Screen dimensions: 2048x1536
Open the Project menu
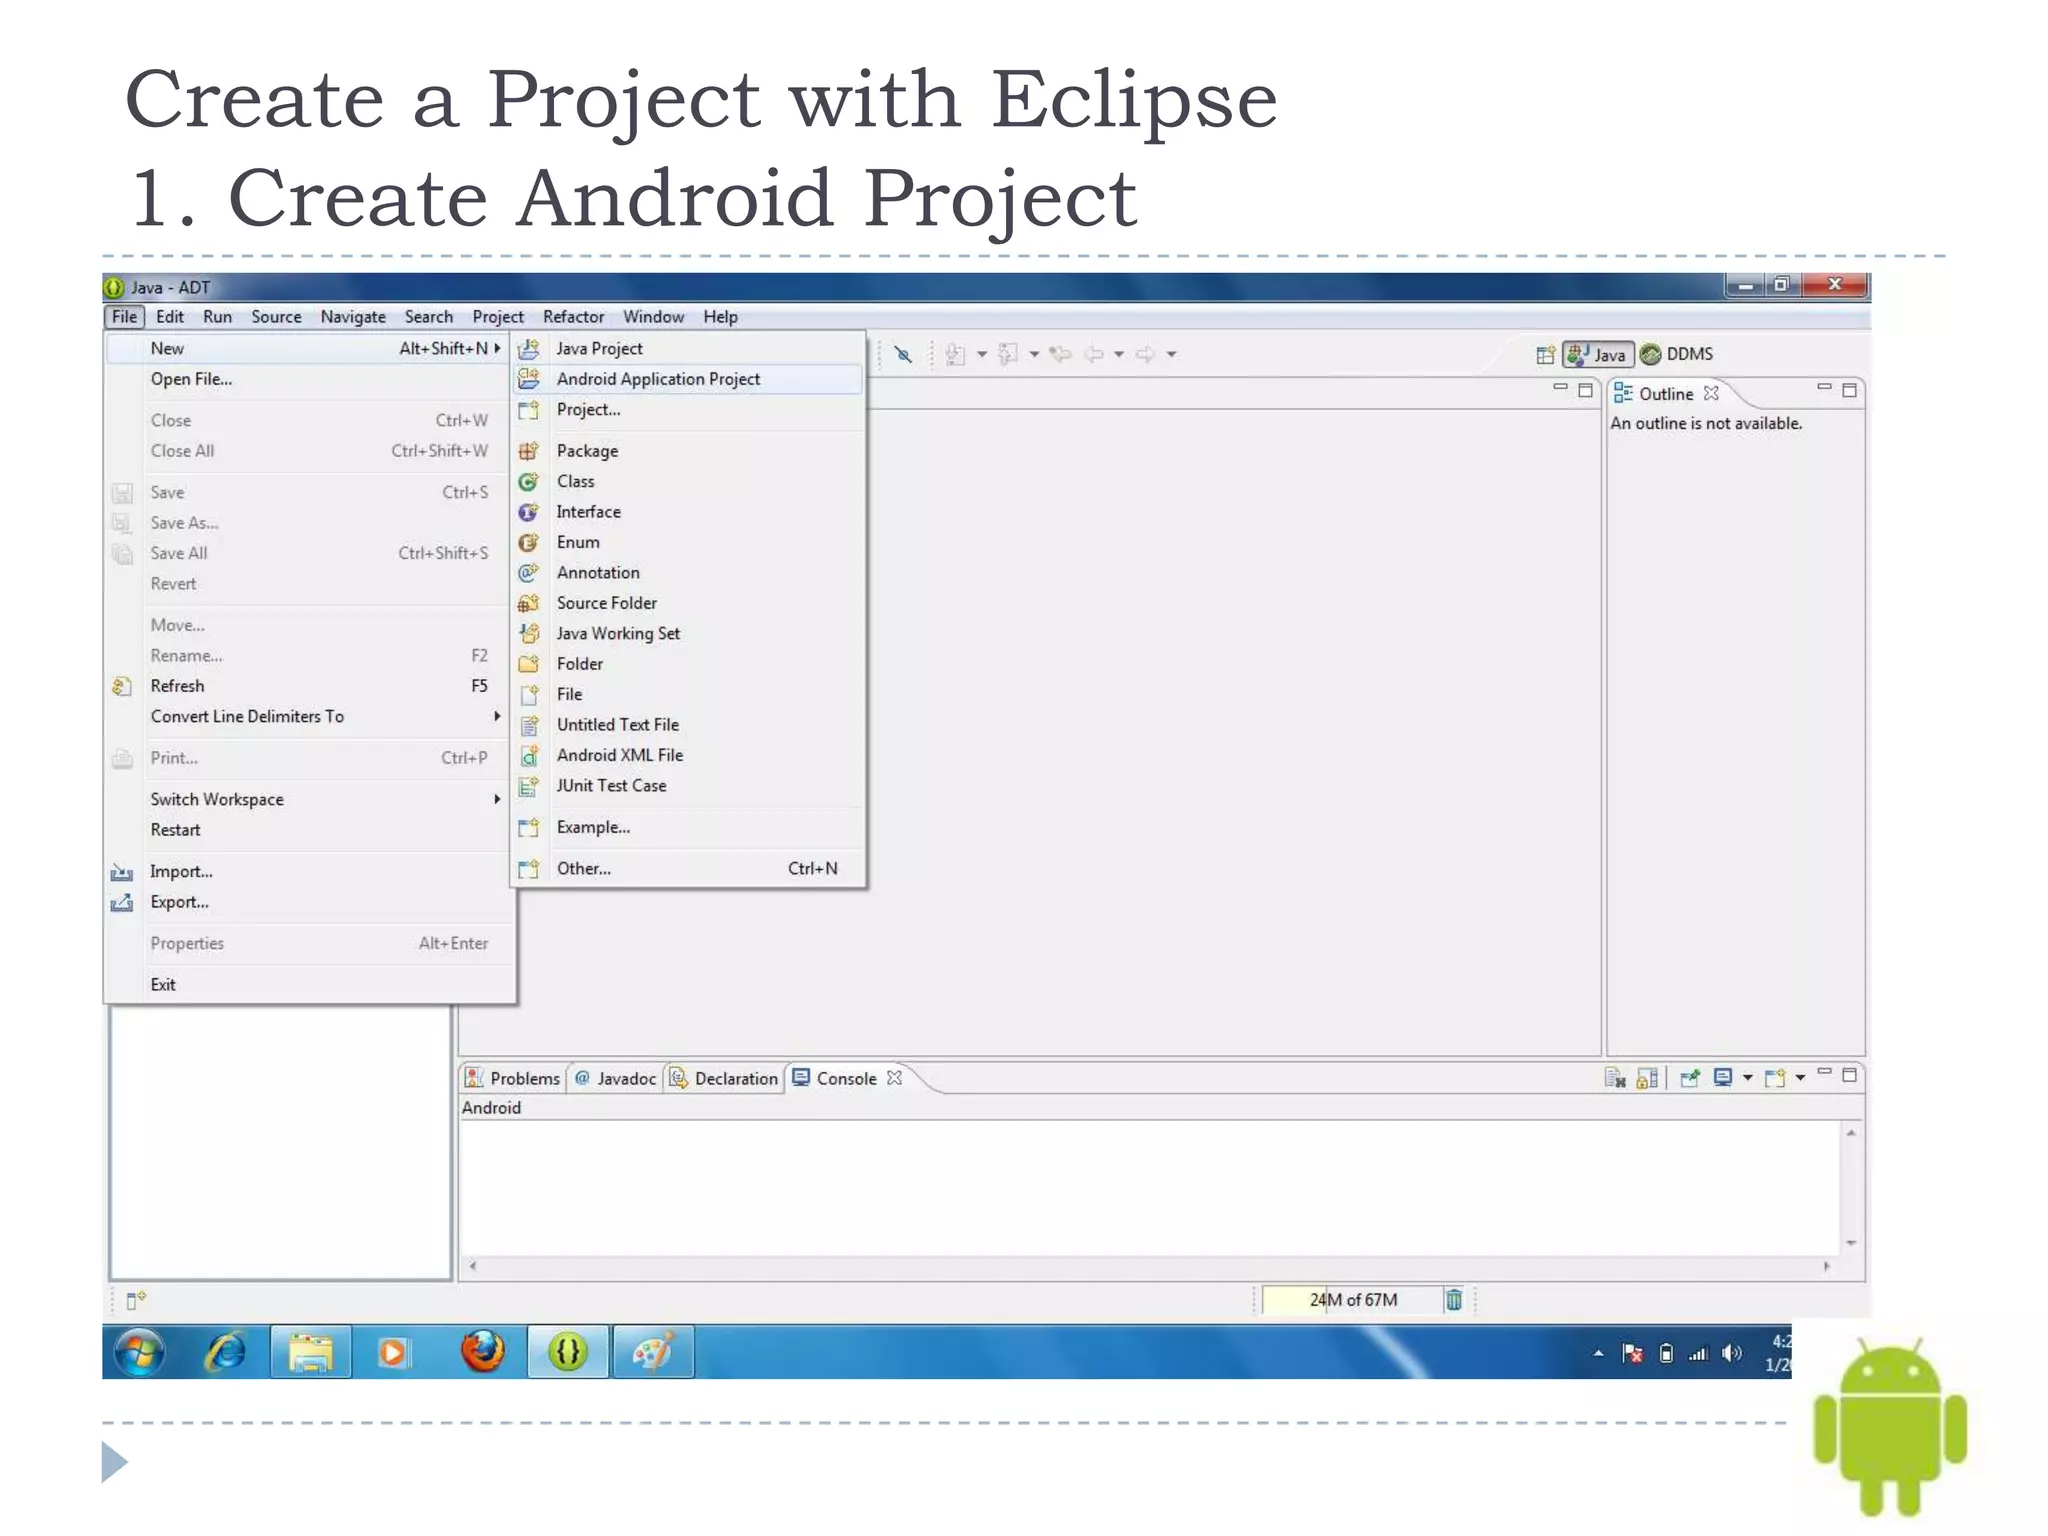point(498,317)
